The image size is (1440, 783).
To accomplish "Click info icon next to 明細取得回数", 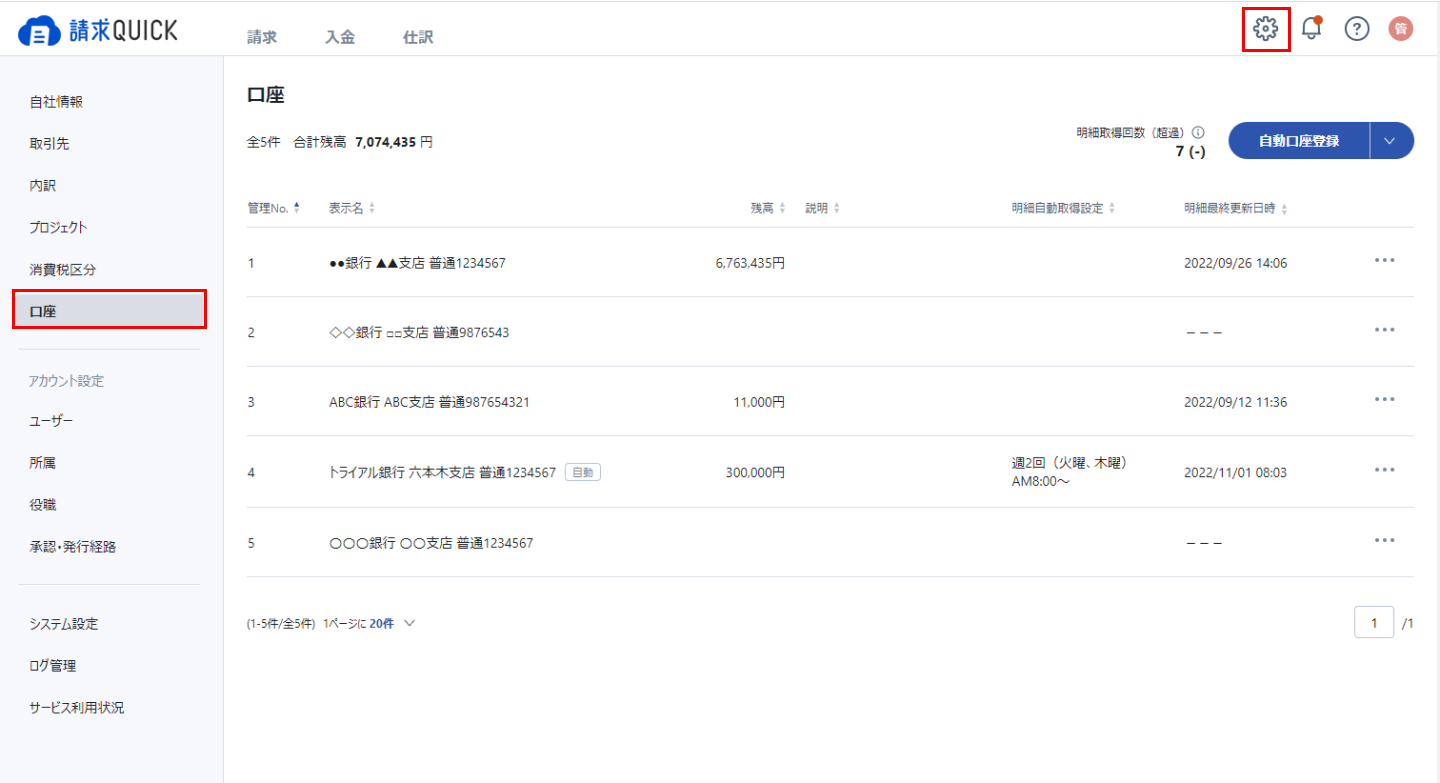I will 1198,132.
